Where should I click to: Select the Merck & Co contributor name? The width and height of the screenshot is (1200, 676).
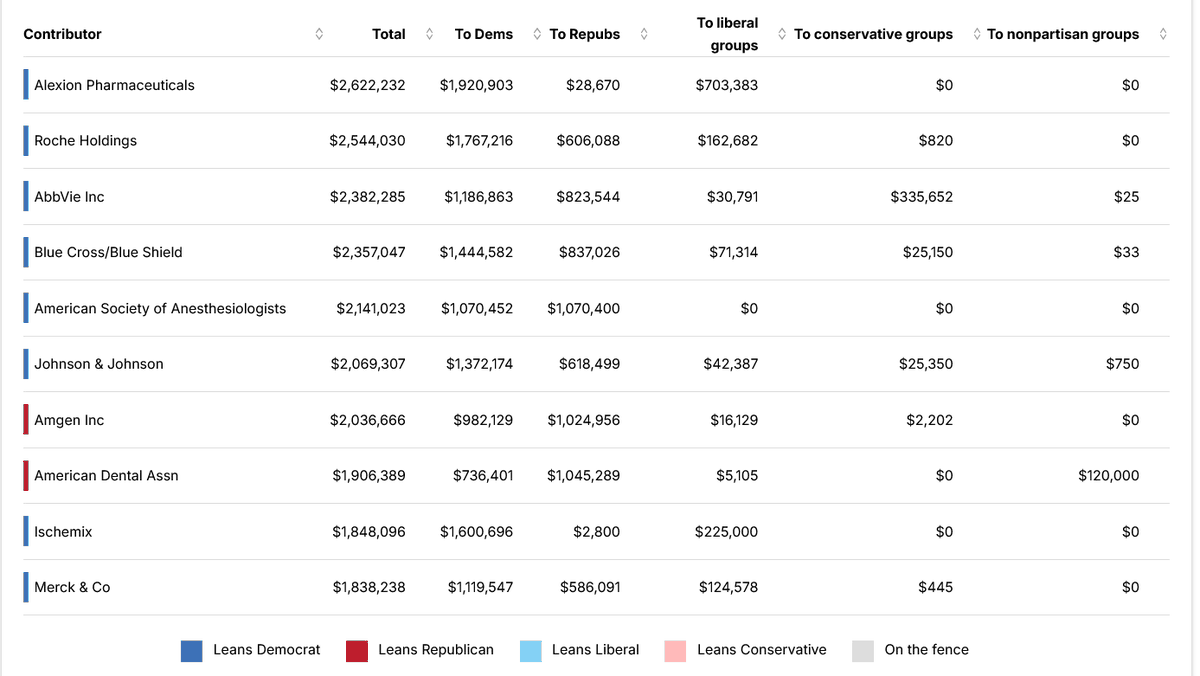tap(72, 588)
